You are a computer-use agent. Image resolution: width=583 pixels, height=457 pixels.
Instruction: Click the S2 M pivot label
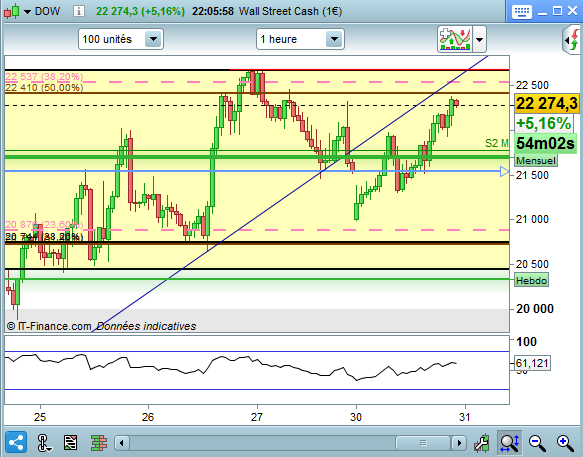[x=496, y=143]
